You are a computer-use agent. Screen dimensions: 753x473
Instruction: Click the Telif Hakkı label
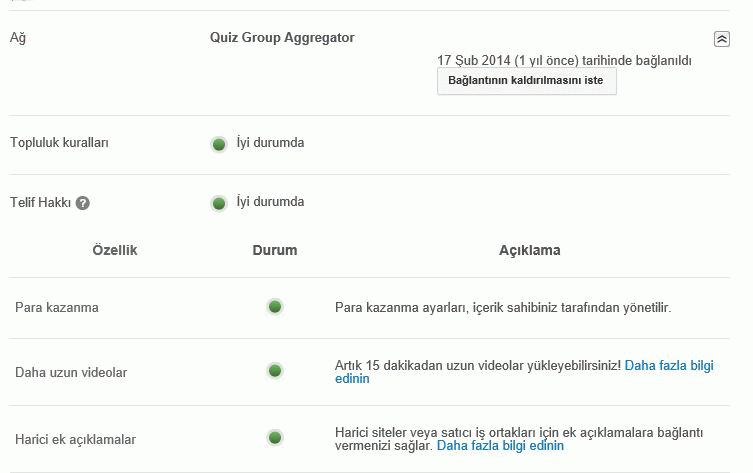coord(40,202)
